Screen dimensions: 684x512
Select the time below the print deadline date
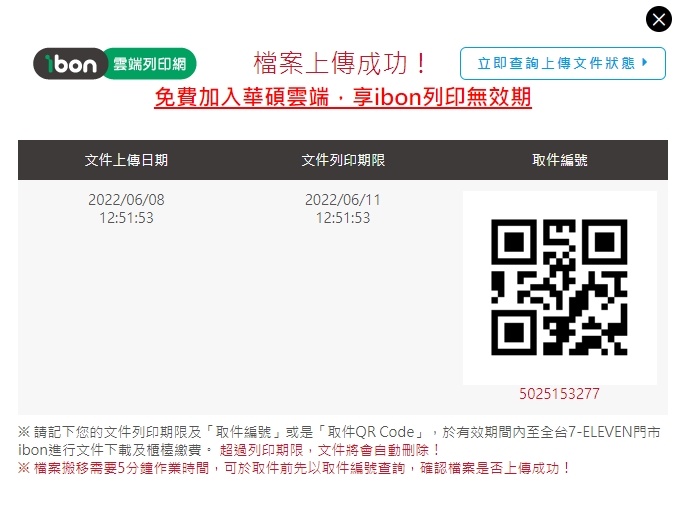343,218
